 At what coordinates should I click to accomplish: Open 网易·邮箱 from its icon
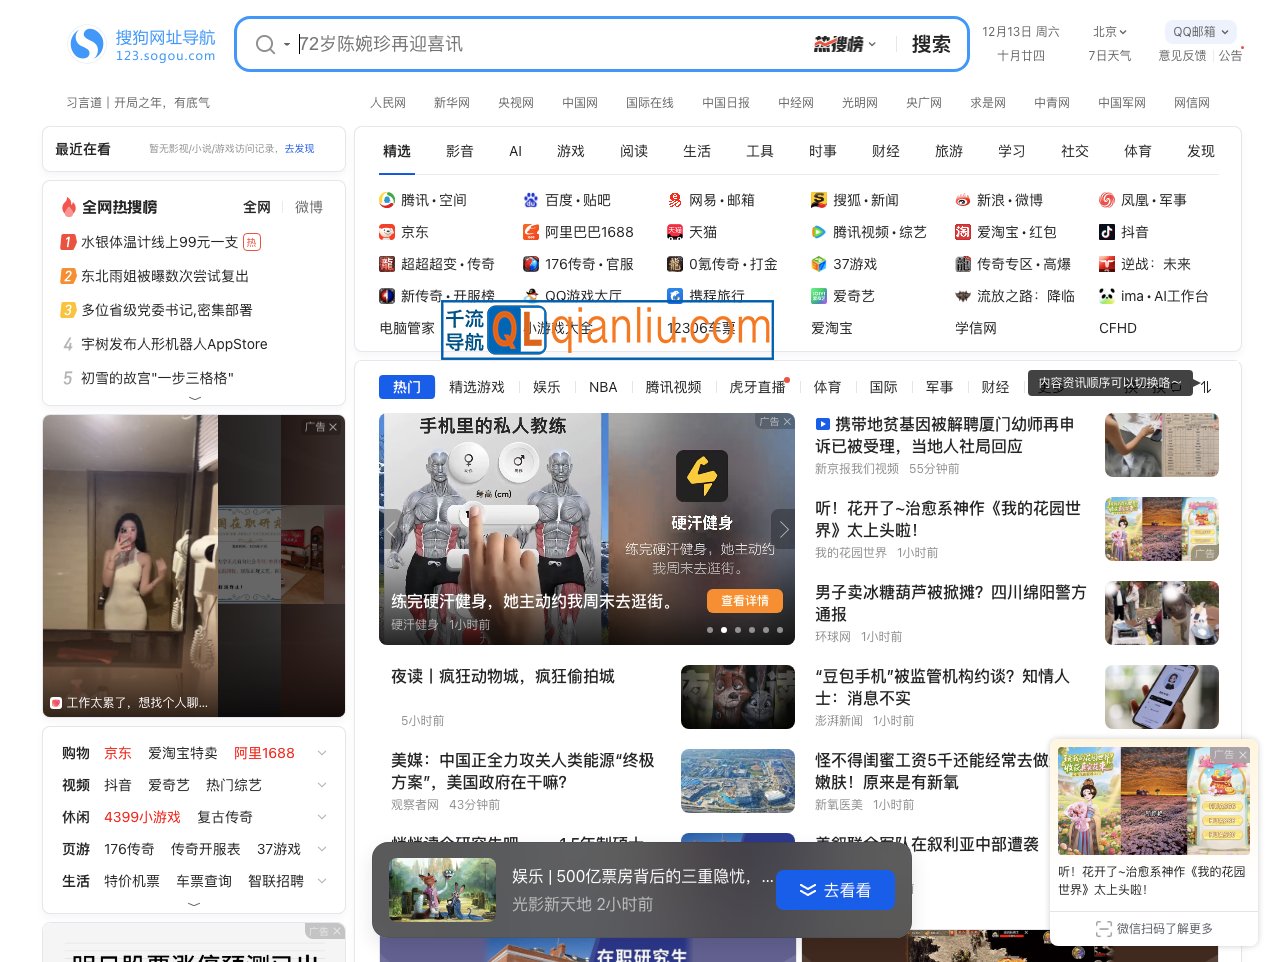point(675,200)
